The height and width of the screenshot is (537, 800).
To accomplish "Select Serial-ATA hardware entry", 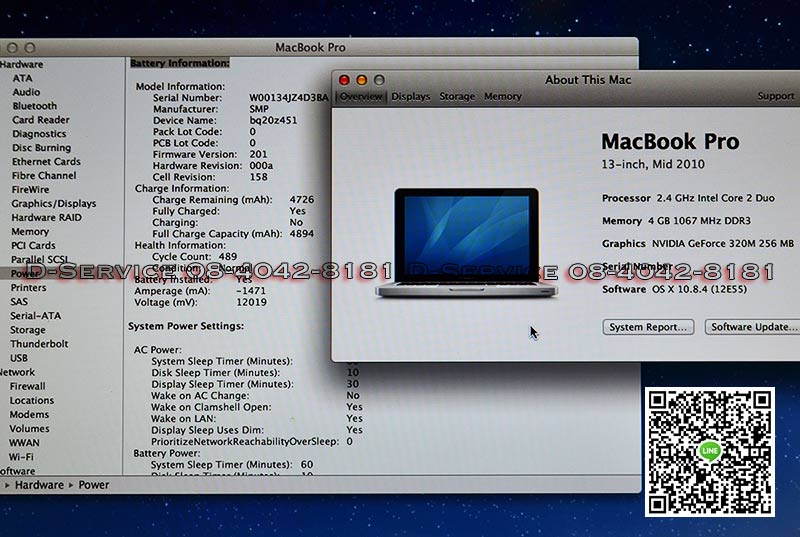I will (36, 316).
